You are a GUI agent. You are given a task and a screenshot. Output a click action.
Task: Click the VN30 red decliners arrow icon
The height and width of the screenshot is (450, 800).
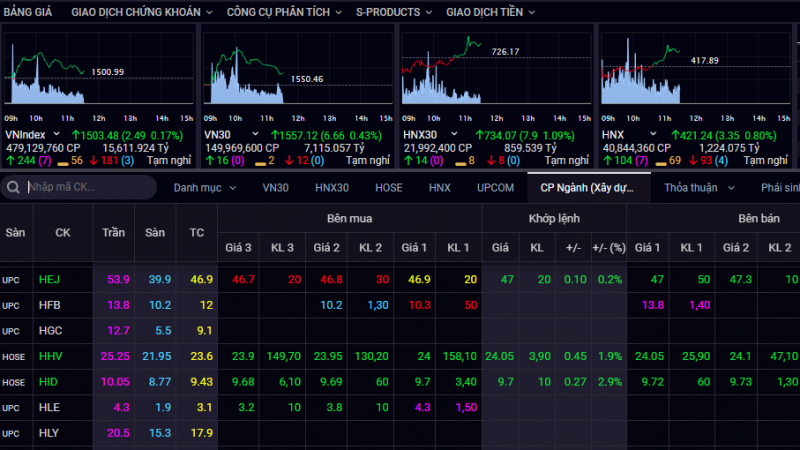(x=289, y=161)
